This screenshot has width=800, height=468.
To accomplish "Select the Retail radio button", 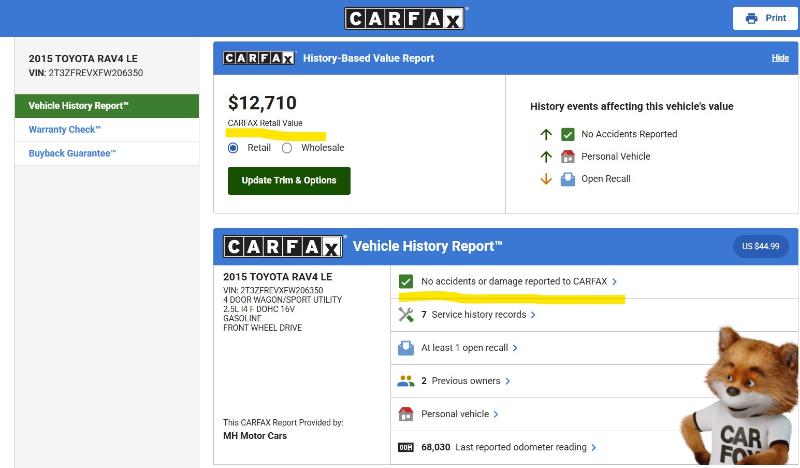I will (233, 148).
